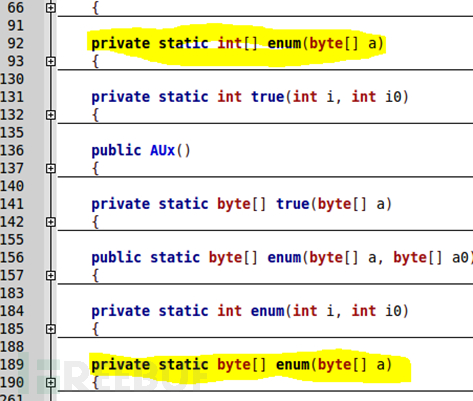The image size is (473, 401).
Task: Unfold byte[] true(byte[] a) method at line 142
Action: point(51,222)
